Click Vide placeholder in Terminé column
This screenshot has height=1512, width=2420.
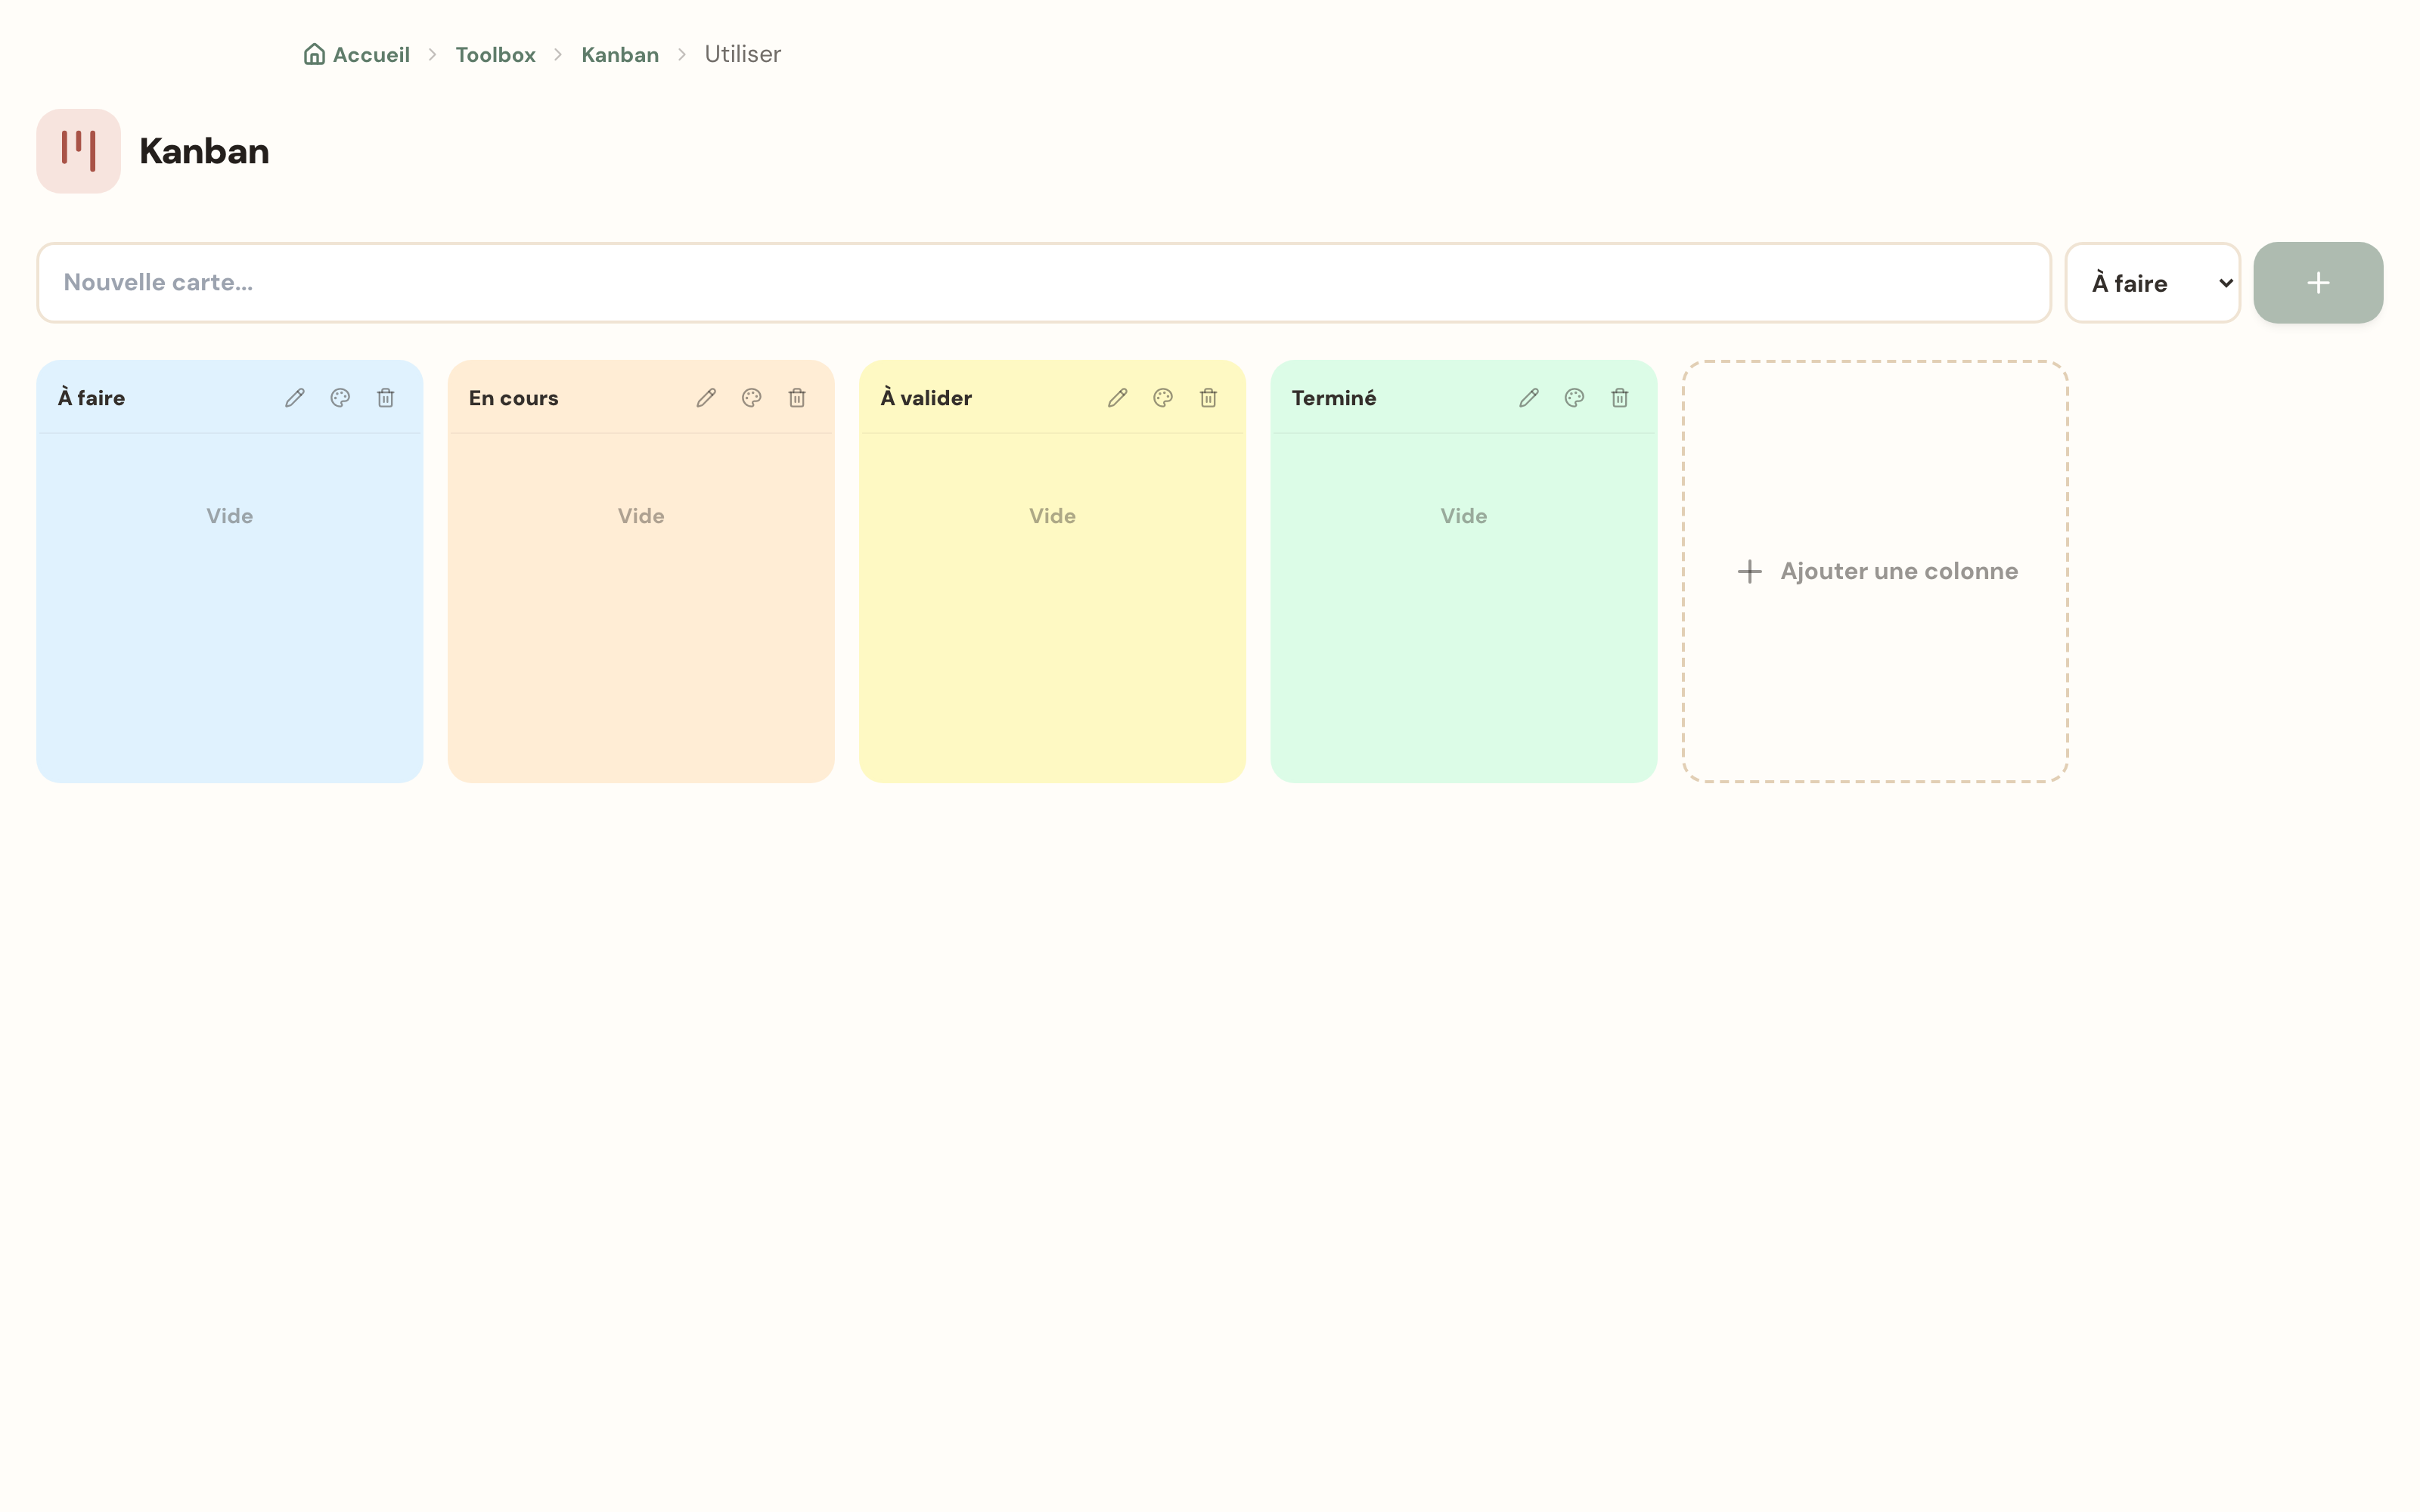click(x=1464, y=516)
